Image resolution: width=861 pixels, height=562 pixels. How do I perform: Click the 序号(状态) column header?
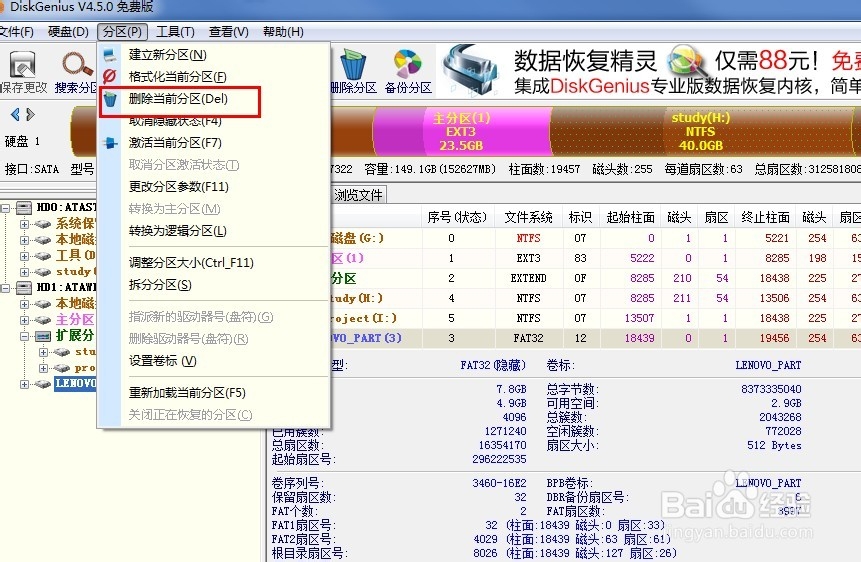click(457, 218)
